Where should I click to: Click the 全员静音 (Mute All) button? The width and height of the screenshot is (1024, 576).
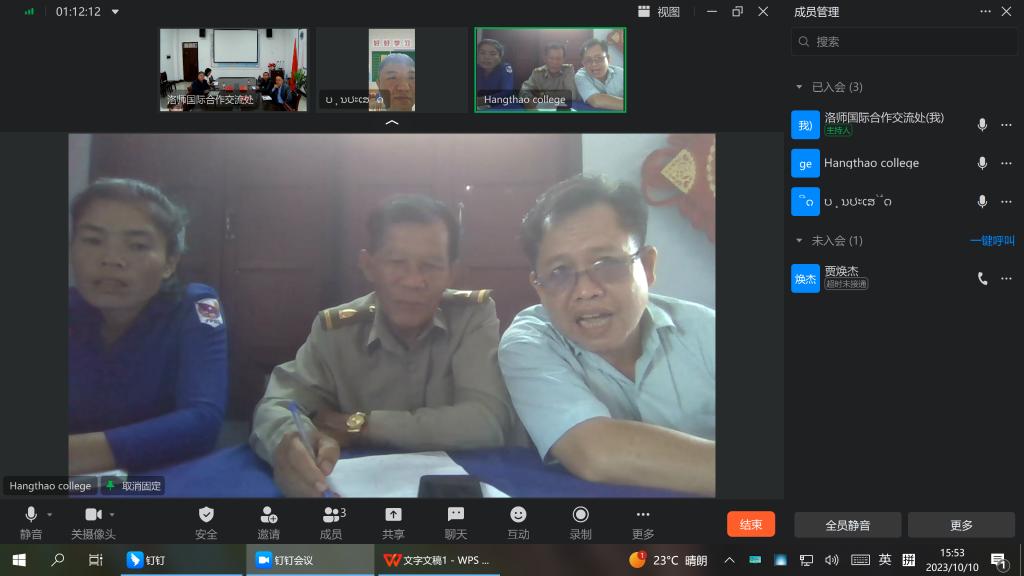point(847,525)
